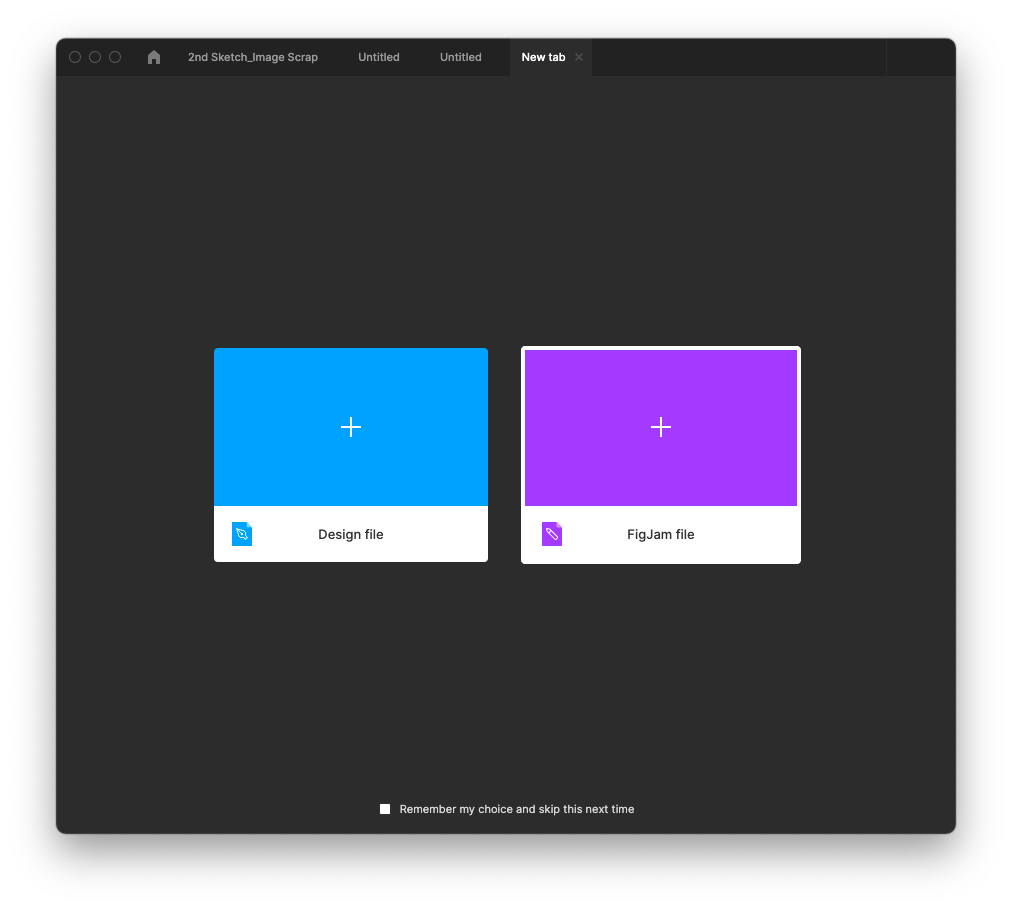
Task: Click plus sign on purple FigJam card
Action: click(661, 427)
